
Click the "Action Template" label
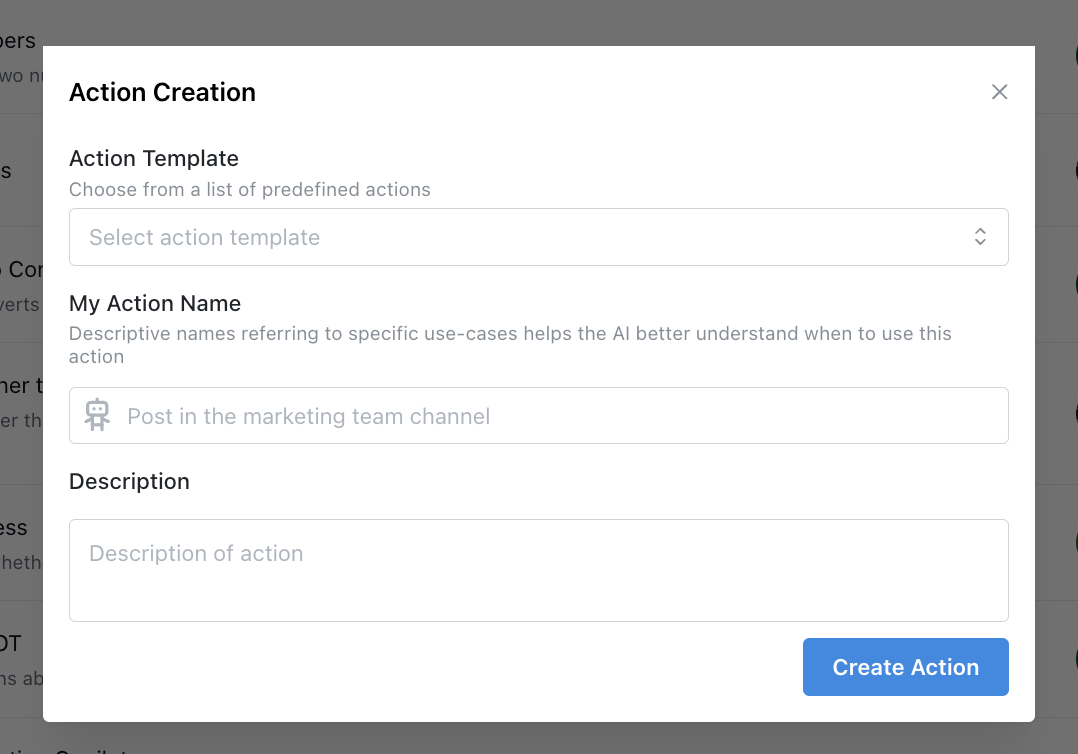(x=154, y=158)
